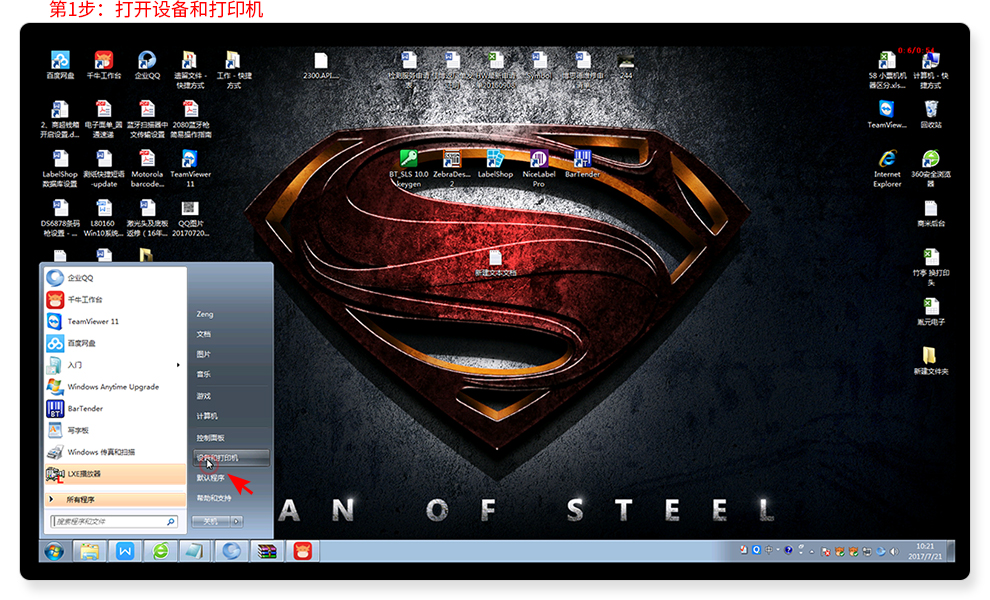The image size is (990, 600).
Task: Select the 回收站 recycle bin icon
Action: click(931, 114)
